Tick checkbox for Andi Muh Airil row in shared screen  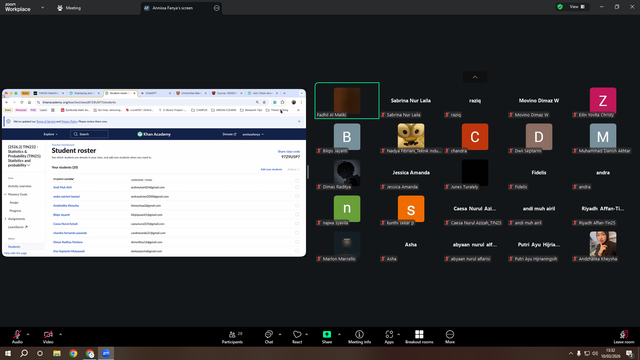297,187
